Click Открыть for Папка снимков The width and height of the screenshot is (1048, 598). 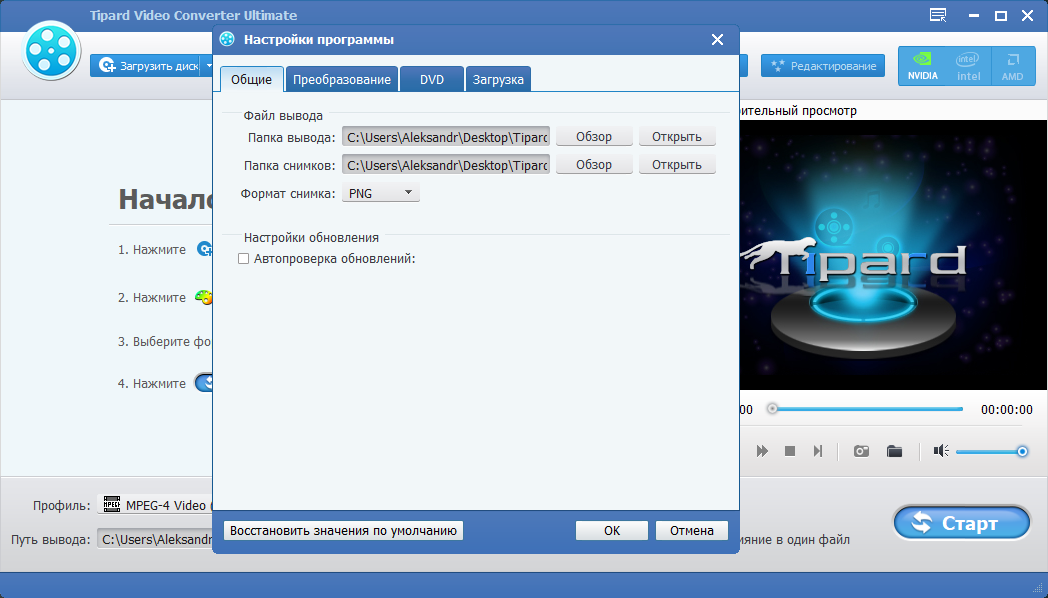tap(677, 165)
